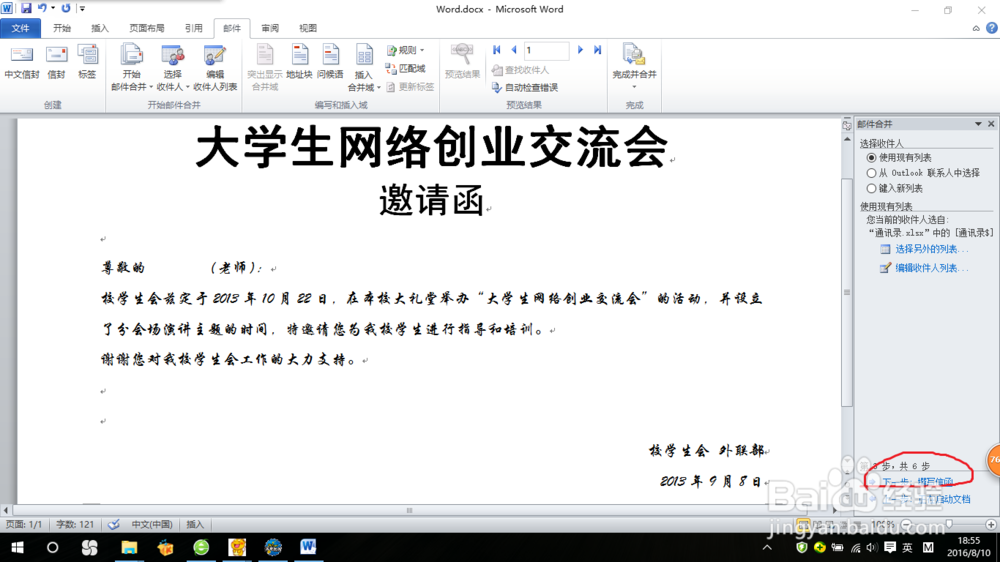Open Action Center notification icon
Image resolution: width=1000 pixels, height=562 pixels.
click(890, 547)
